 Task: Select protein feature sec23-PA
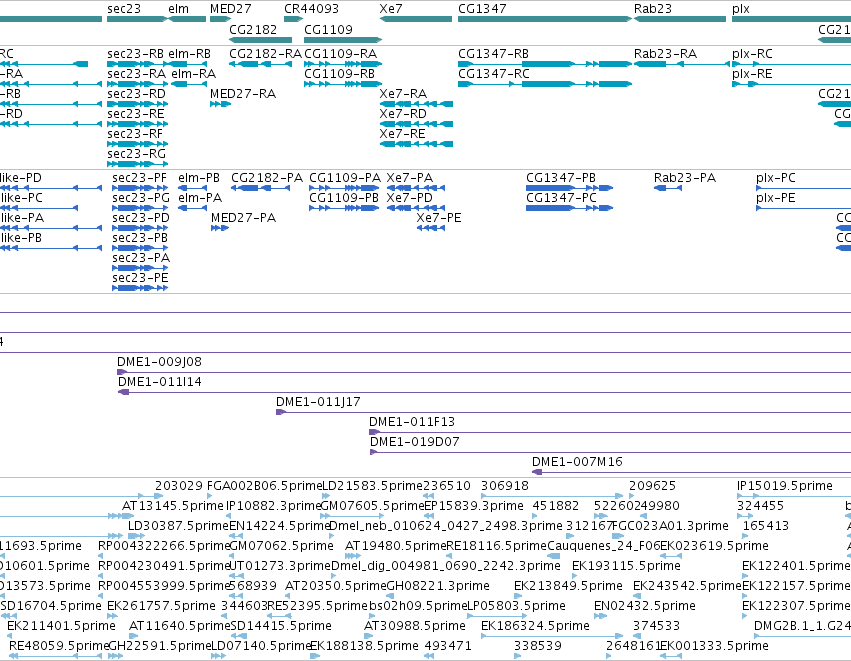pos(140,269)
